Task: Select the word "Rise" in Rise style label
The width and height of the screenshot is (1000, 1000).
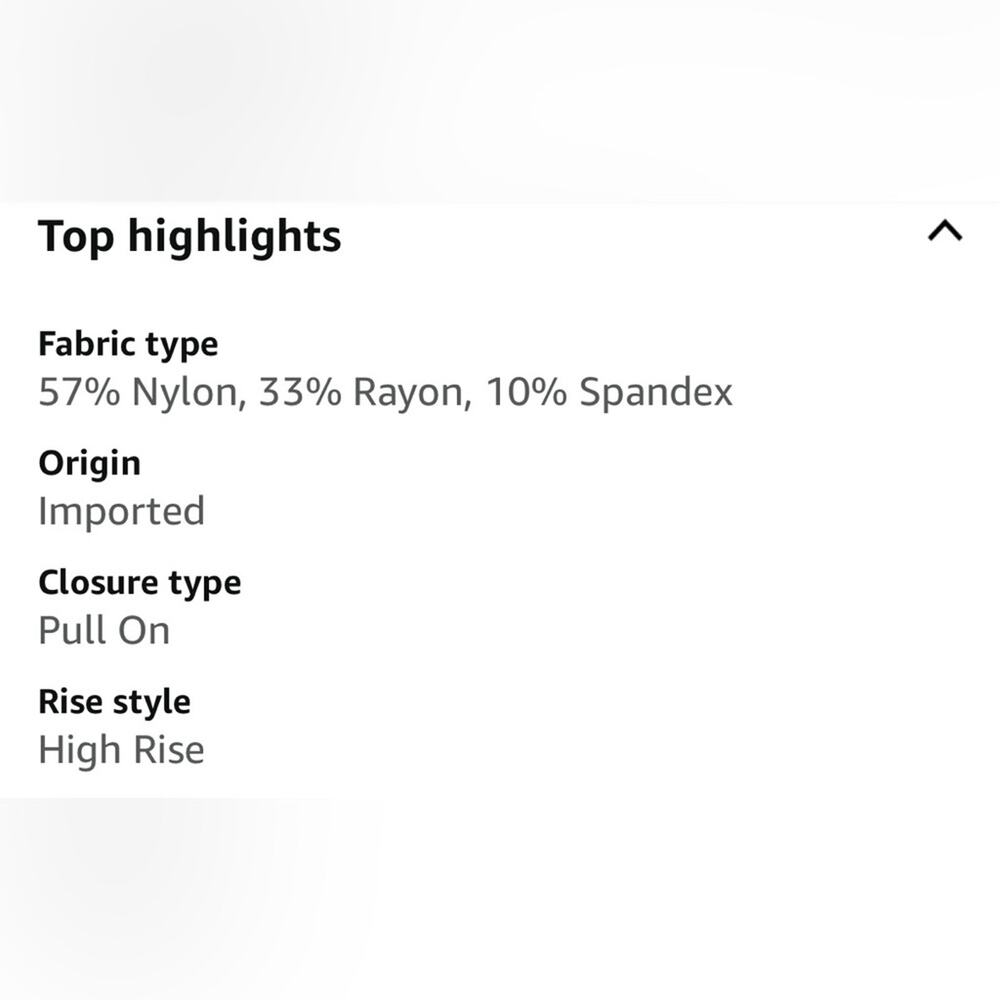Action: 70,702
